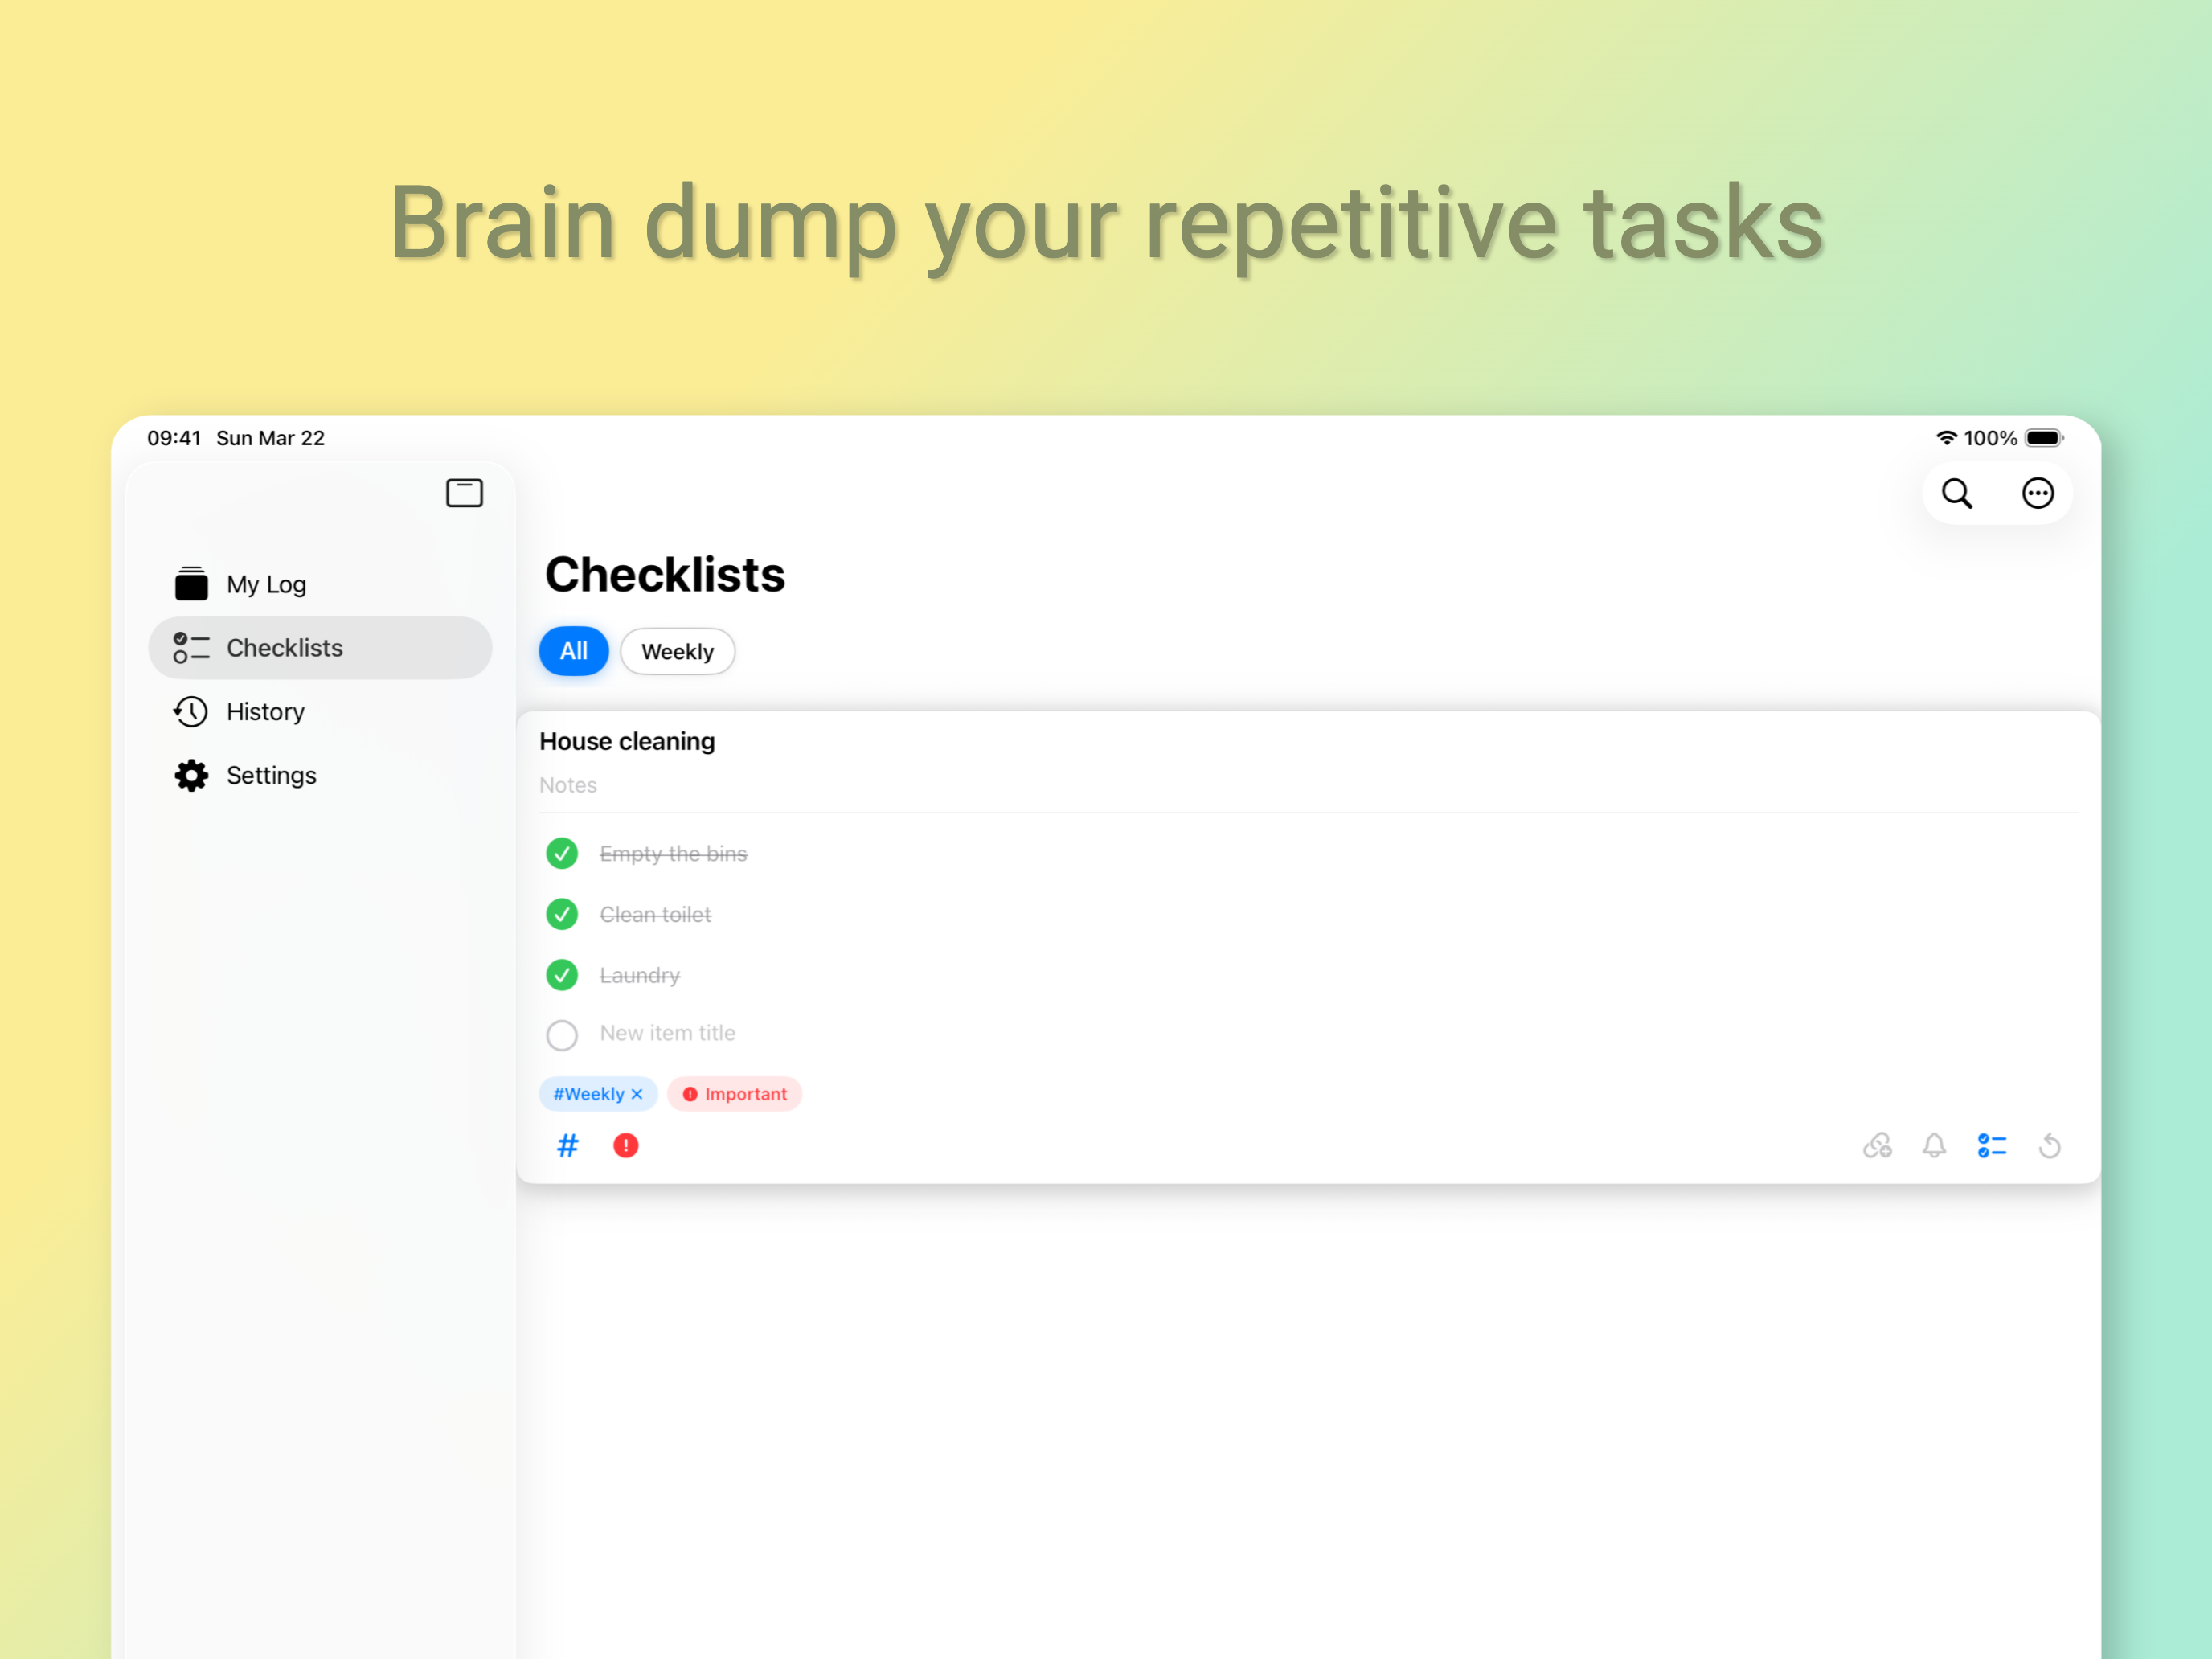Open My Log in sidebar

click(320, 584)
